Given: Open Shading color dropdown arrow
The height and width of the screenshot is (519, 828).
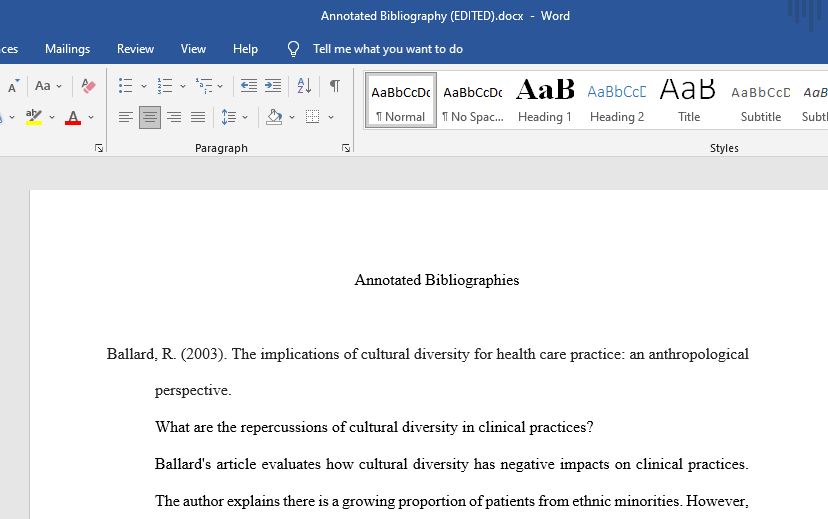Looking at the screenshot, I should coord(292,117).
